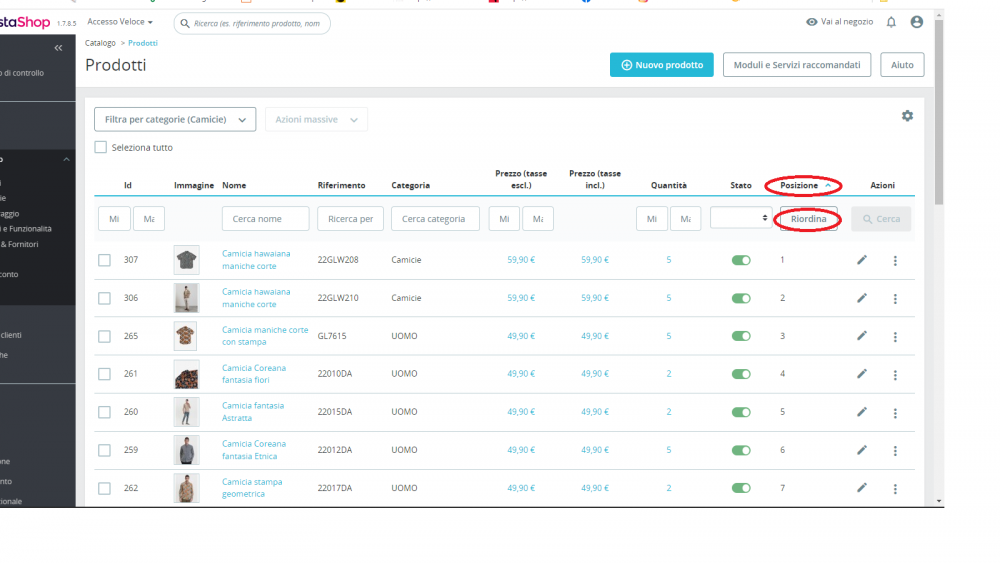Sort by Quantità column header
The width and height of the screenshot is (1000, 563).
668,186
